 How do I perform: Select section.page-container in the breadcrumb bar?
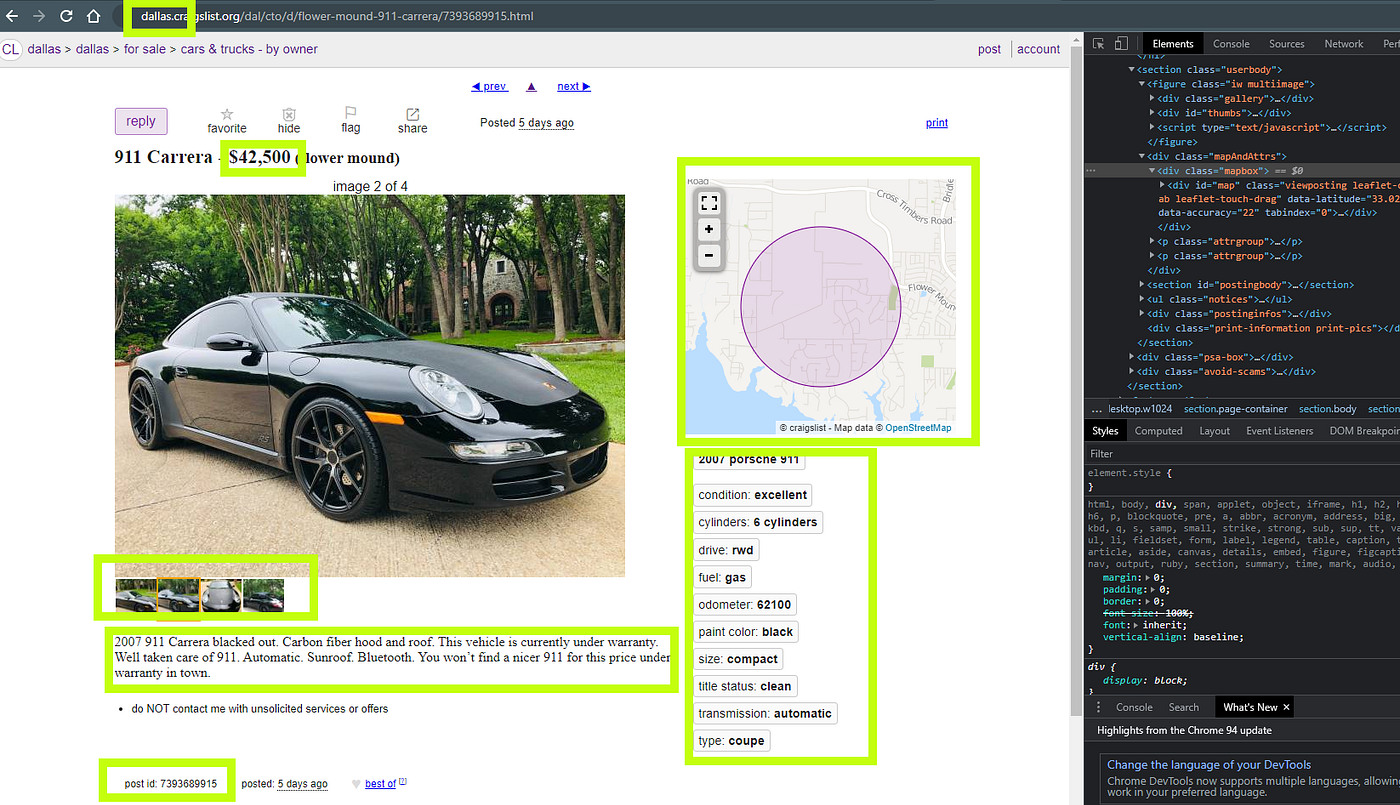[1235, 409]
